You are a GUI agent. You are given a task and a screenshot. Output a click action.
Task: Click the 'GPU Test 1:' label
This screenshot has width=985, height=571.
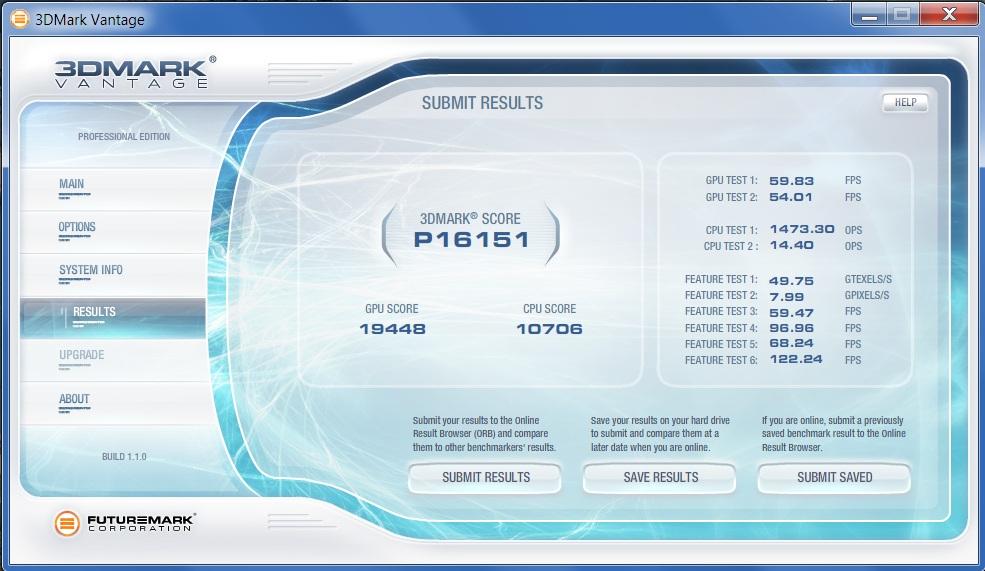point(731,180)
